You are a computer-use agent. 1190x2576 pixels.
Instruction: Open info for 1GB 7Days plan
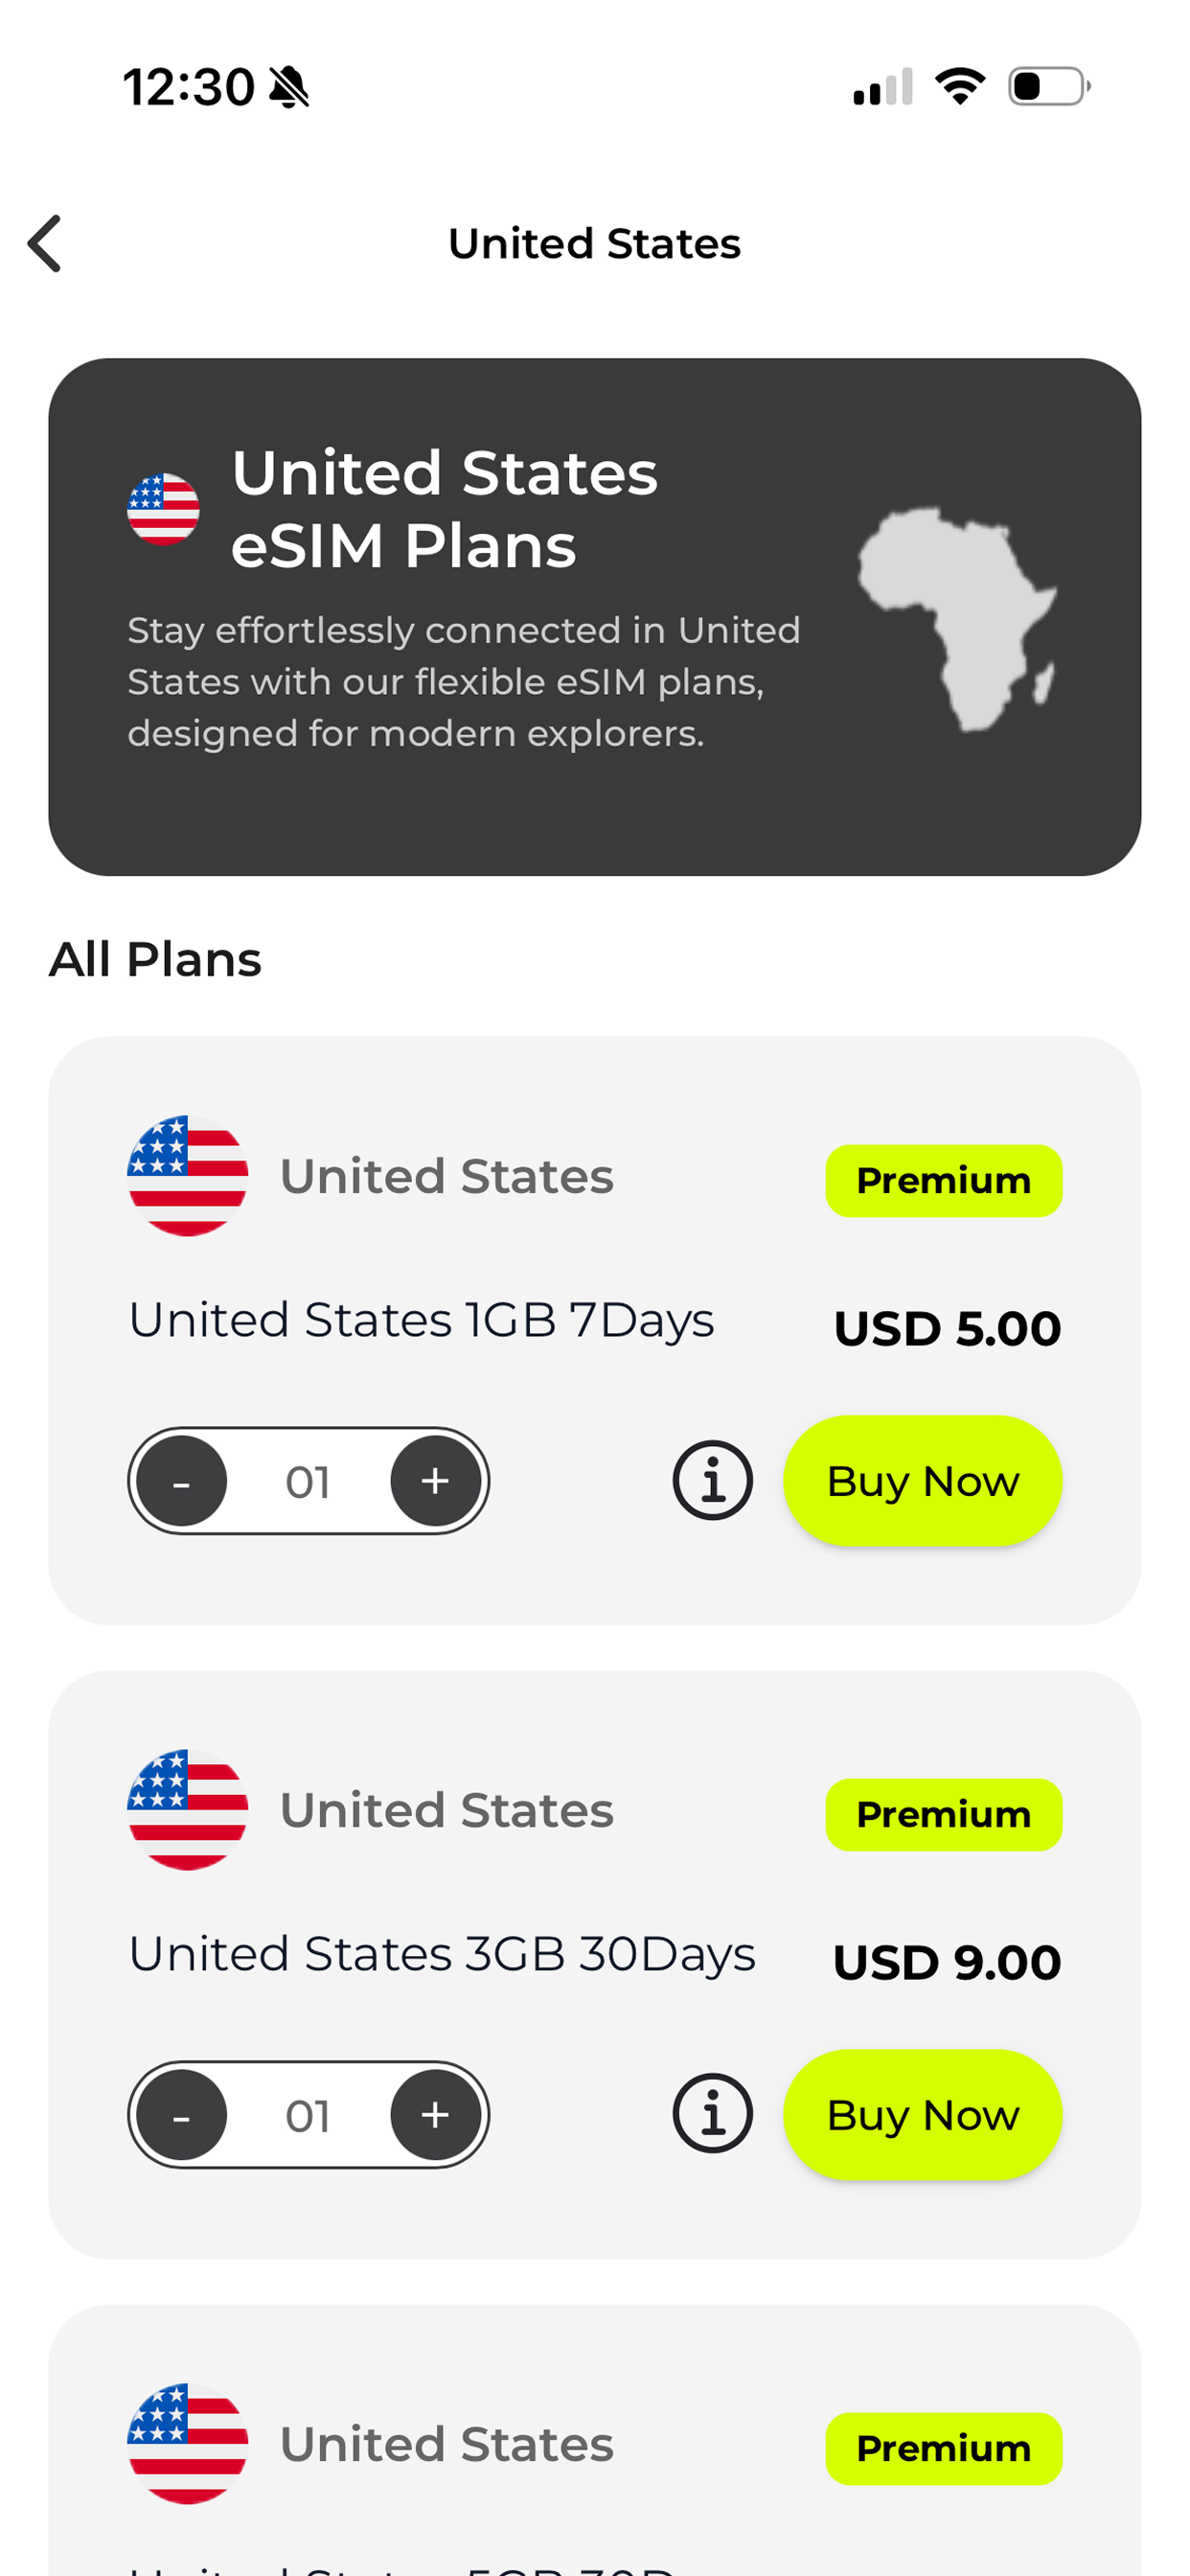click(712, 1481)
